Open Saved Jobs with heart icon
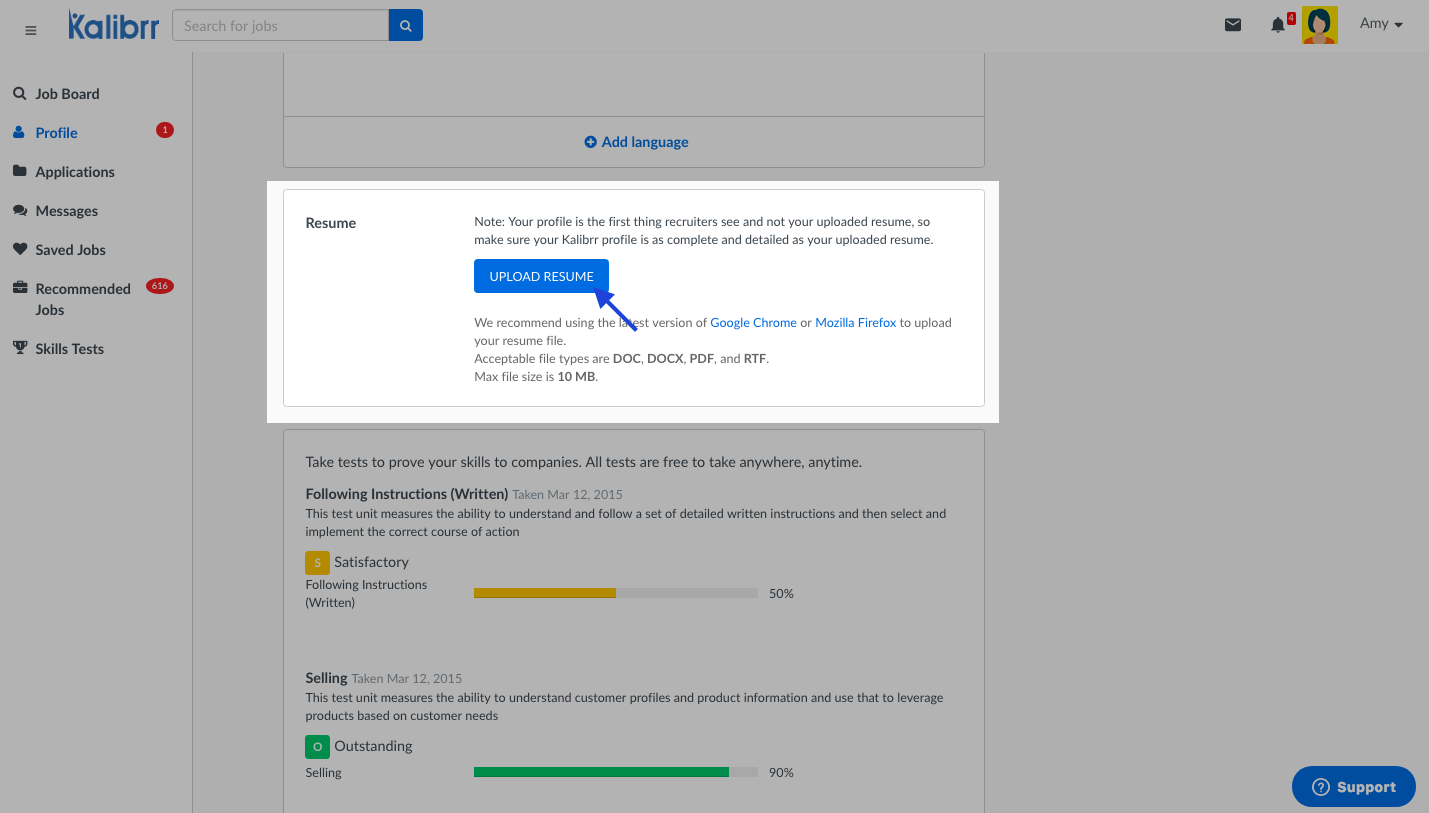This screenshot has width=1429, height=813. [x=20, y=249]
